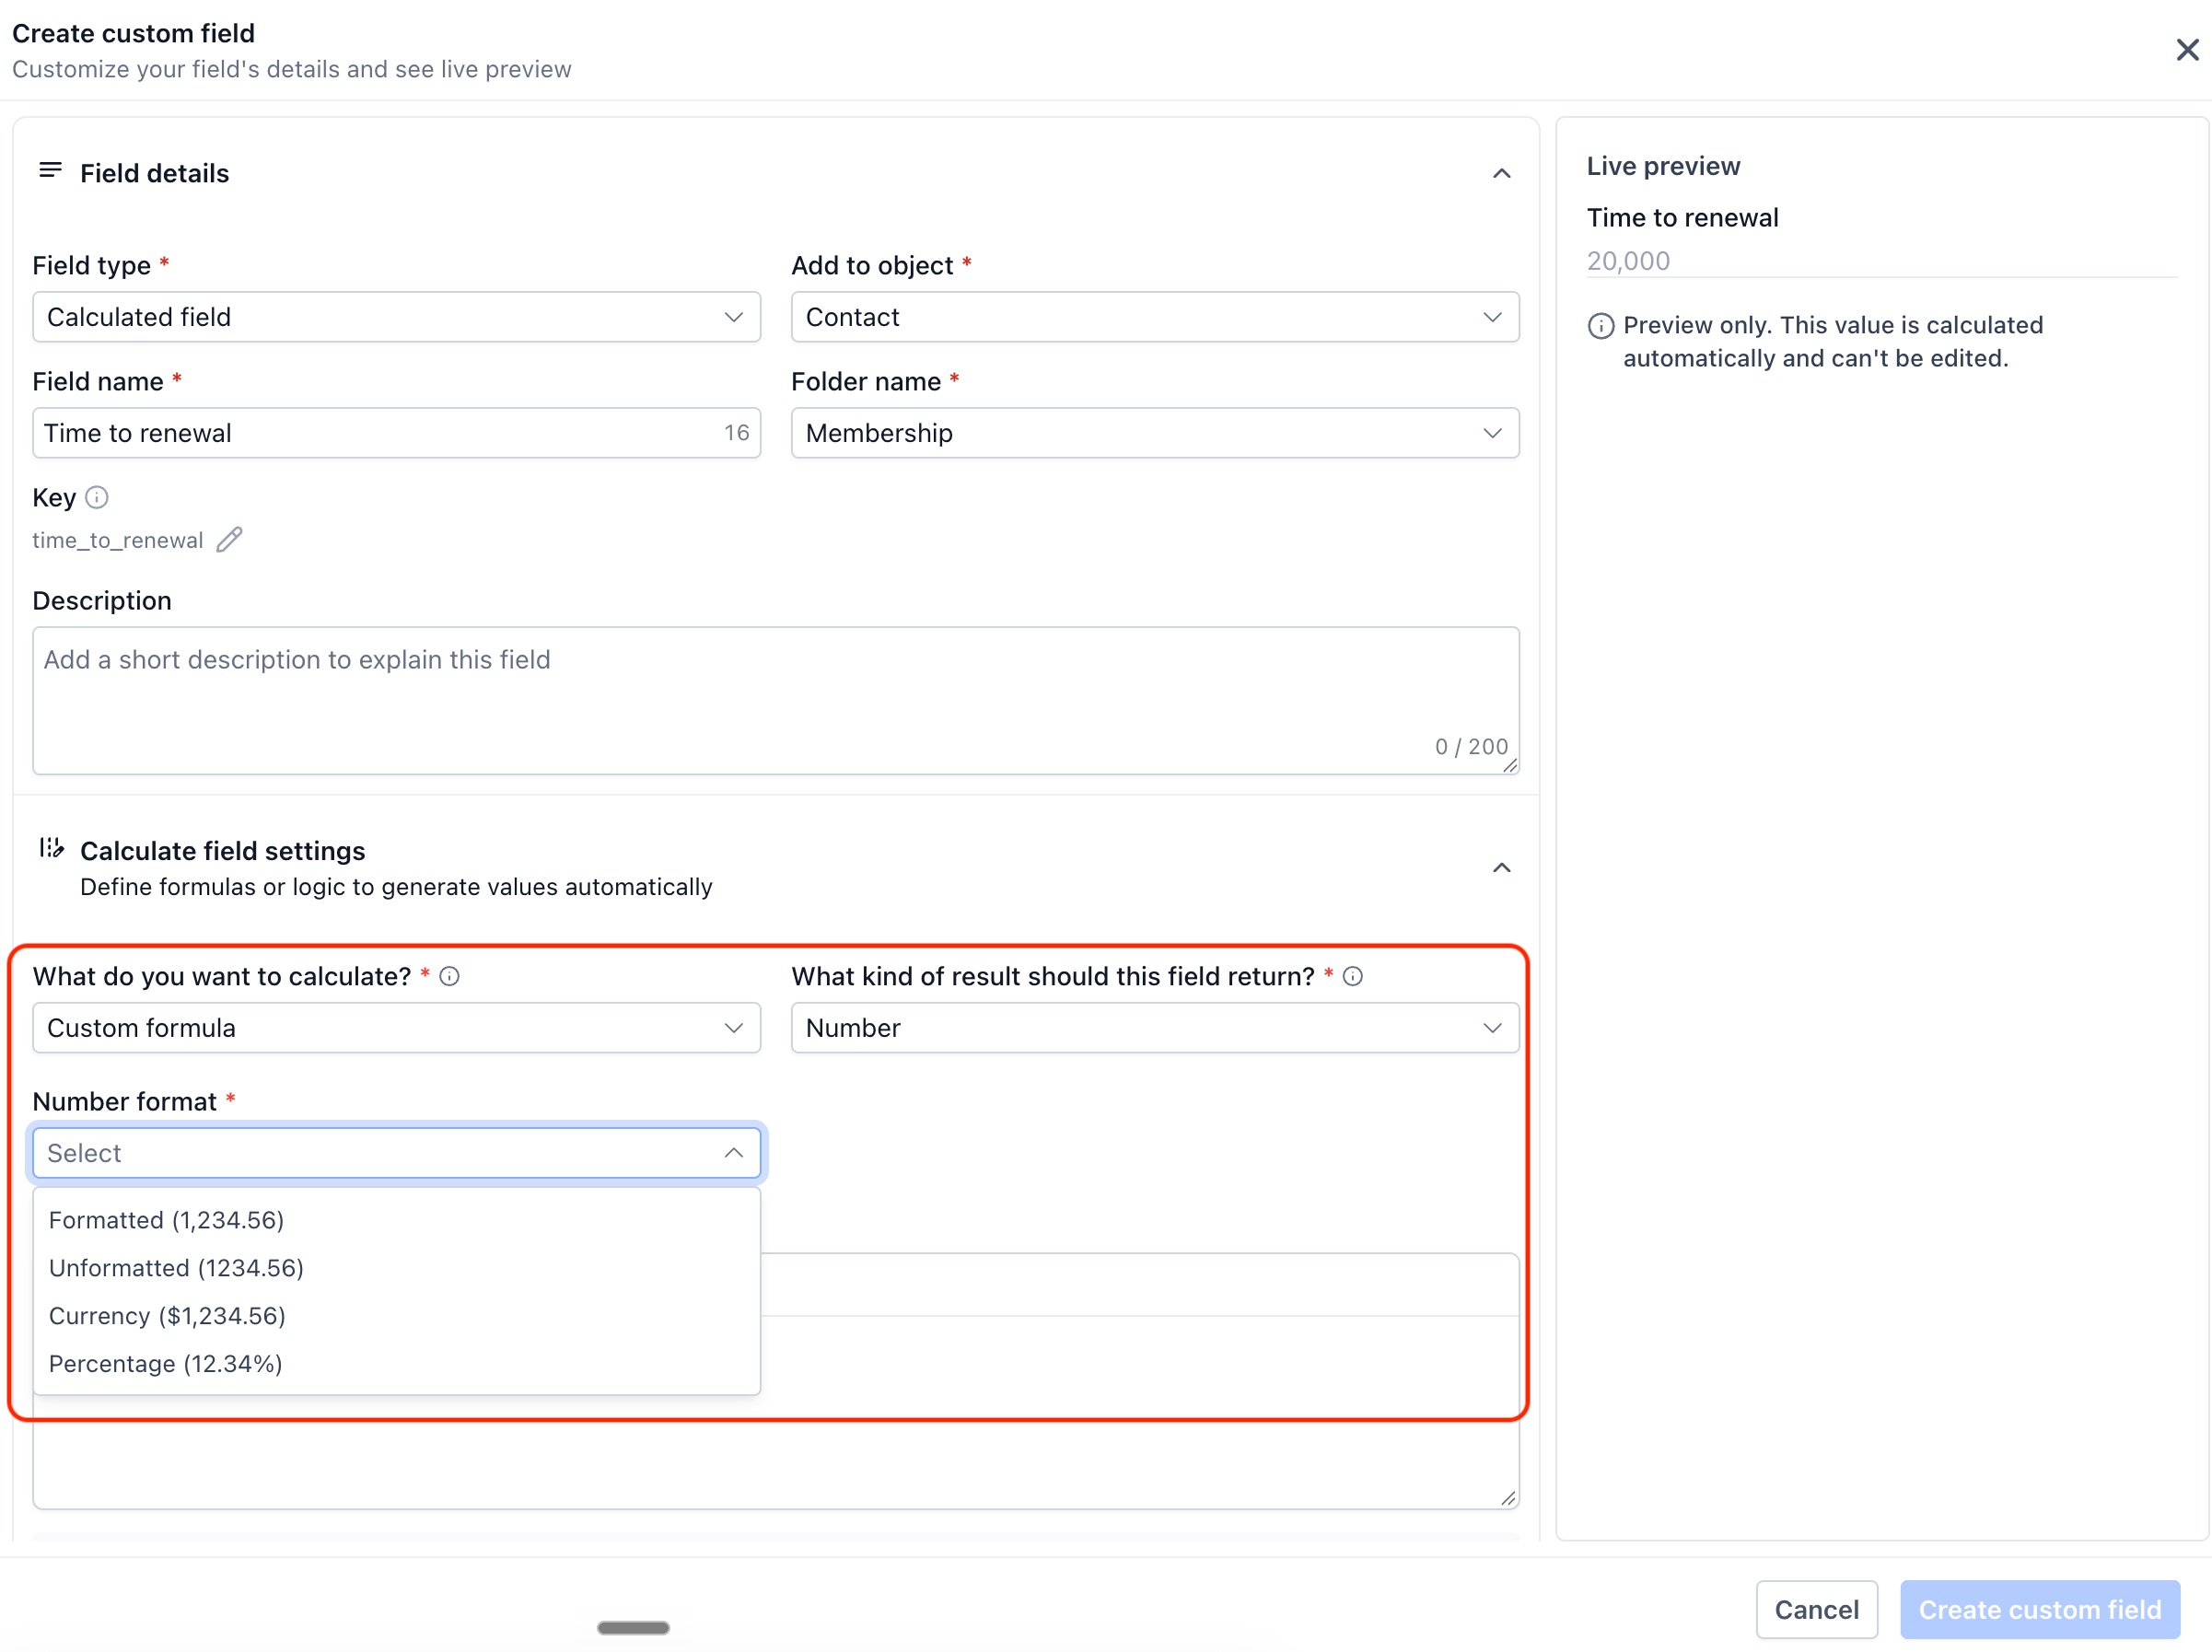Choose Currency ($1,234.56) option
Viewport: 2212px width, 1652px height.
click(x=396, y=1316)
